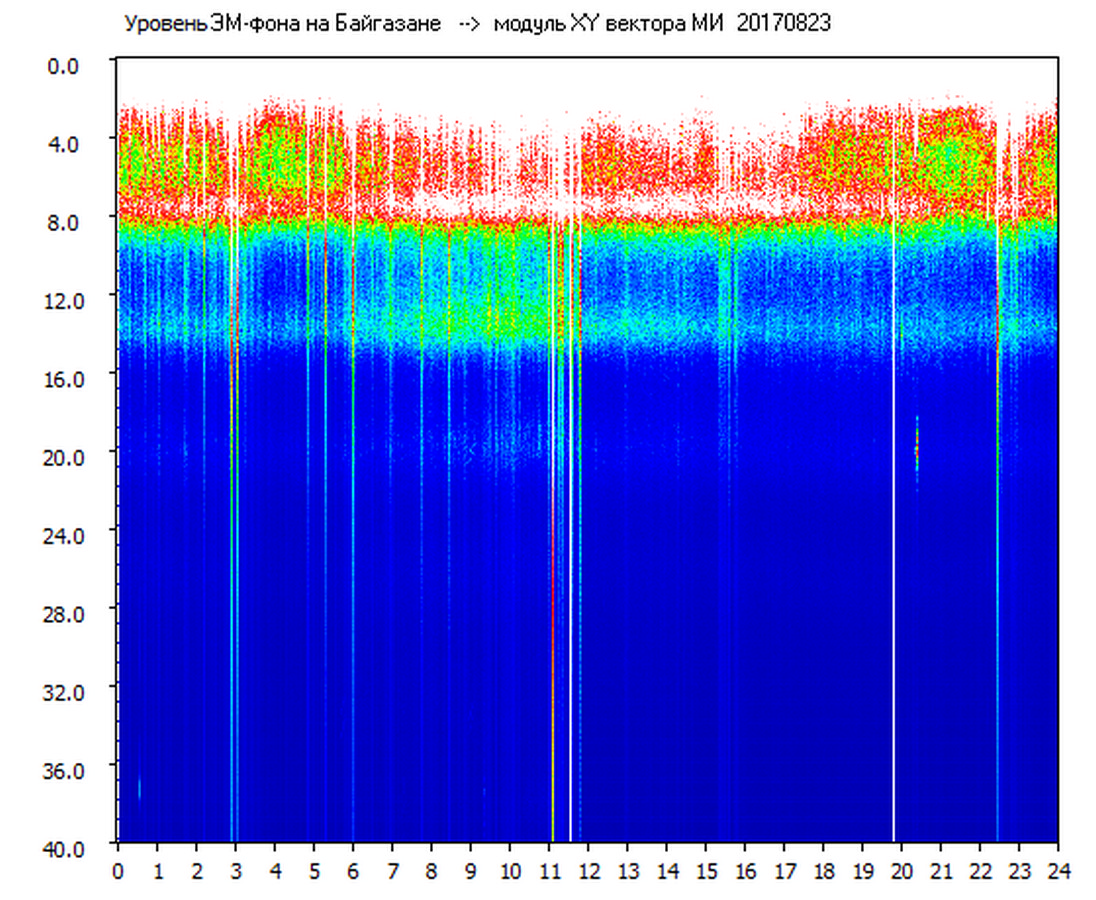The width and height of the screenshot is (1096, 900).
Task: Click the chart title text at top
Action: [476, 24]
